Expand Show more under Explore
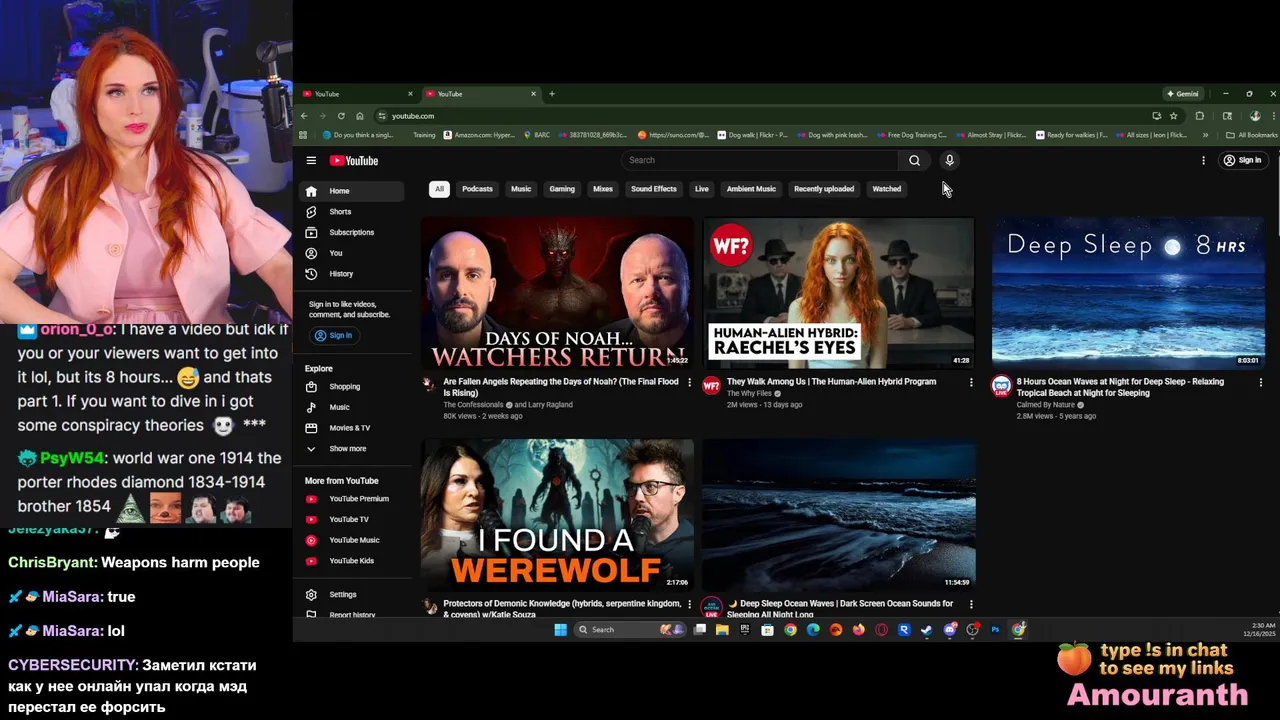 coord(351,449)
